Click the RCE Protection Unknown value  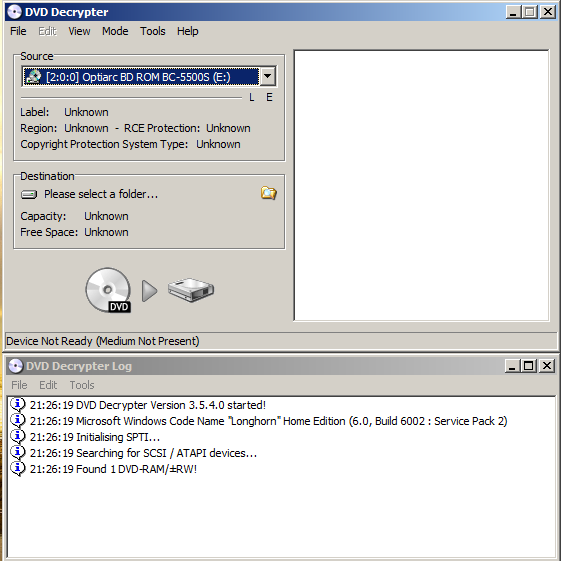tap(228, 128)
